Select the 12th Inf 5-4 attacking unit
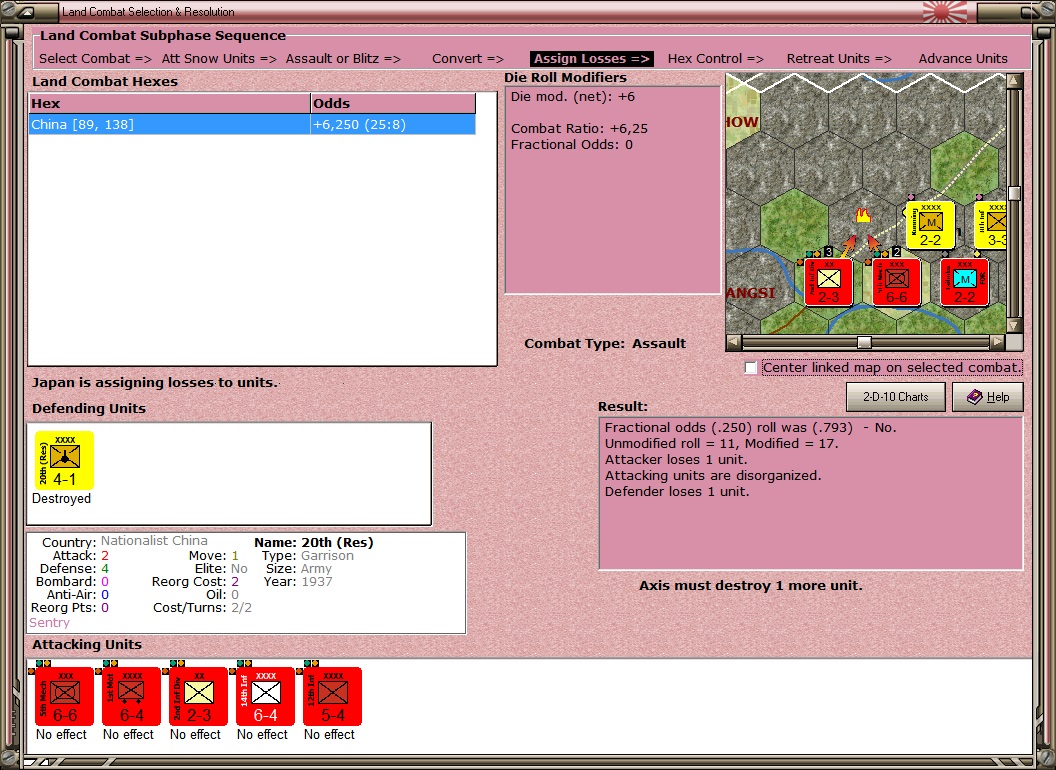Screen dimensions: 1056x770 [x=332, y=696]
